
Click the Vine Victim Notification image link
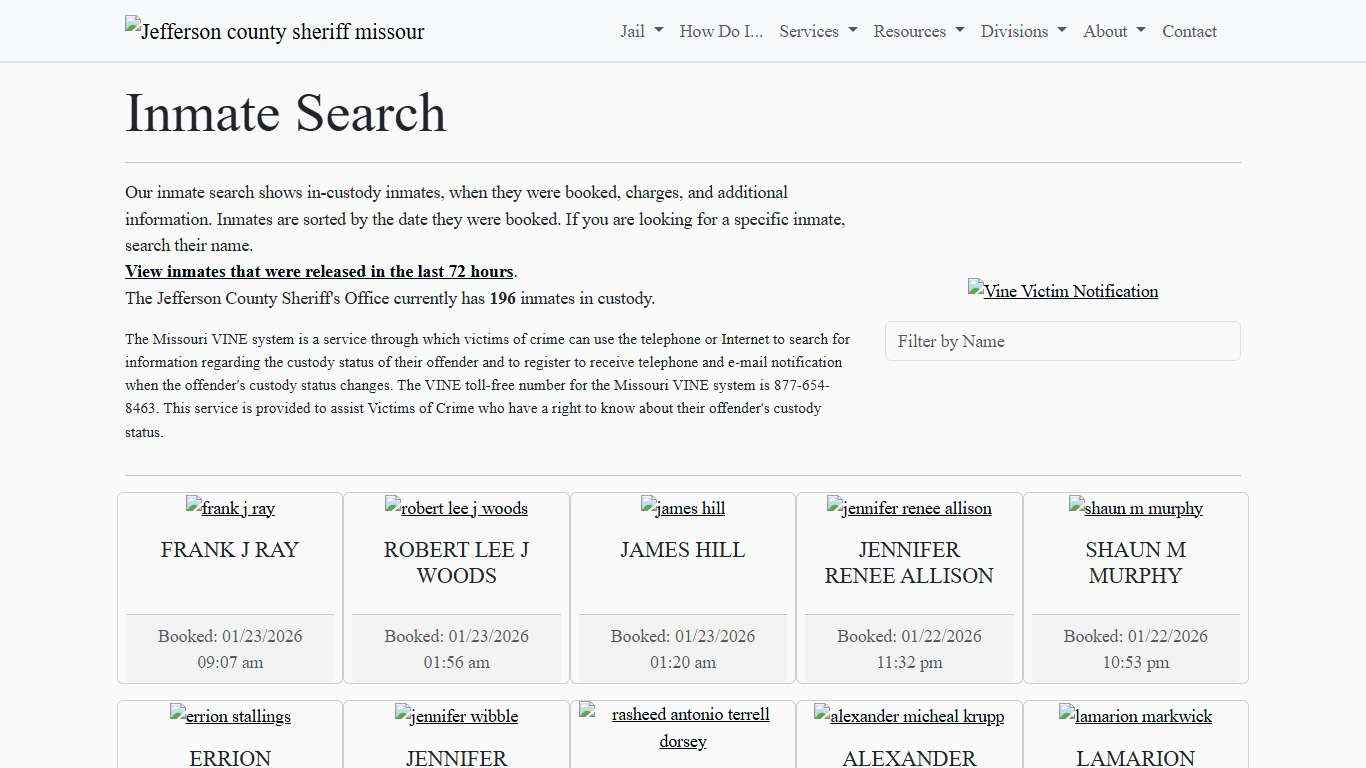click(x=1062, y=291)
